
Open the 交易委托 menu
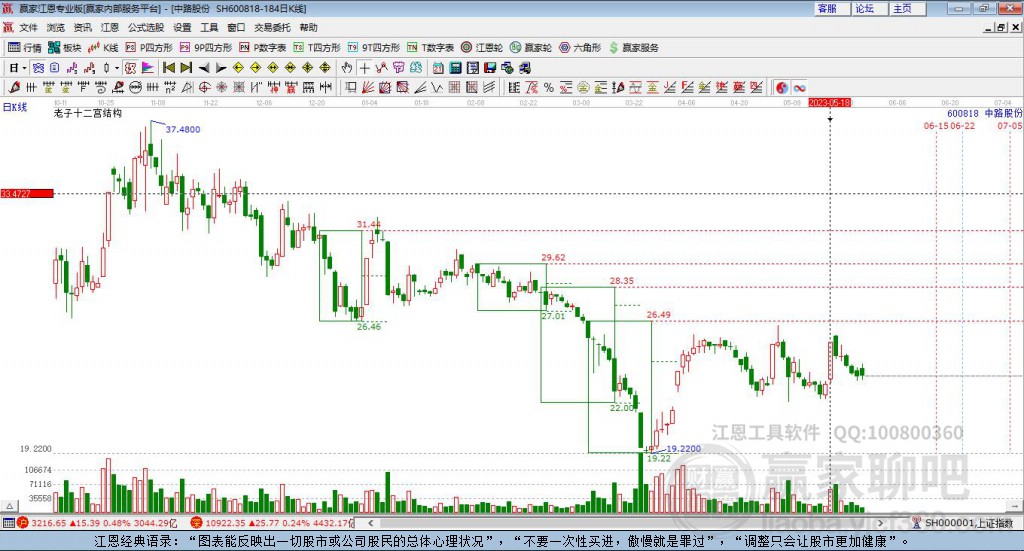(x=272, y=27)
